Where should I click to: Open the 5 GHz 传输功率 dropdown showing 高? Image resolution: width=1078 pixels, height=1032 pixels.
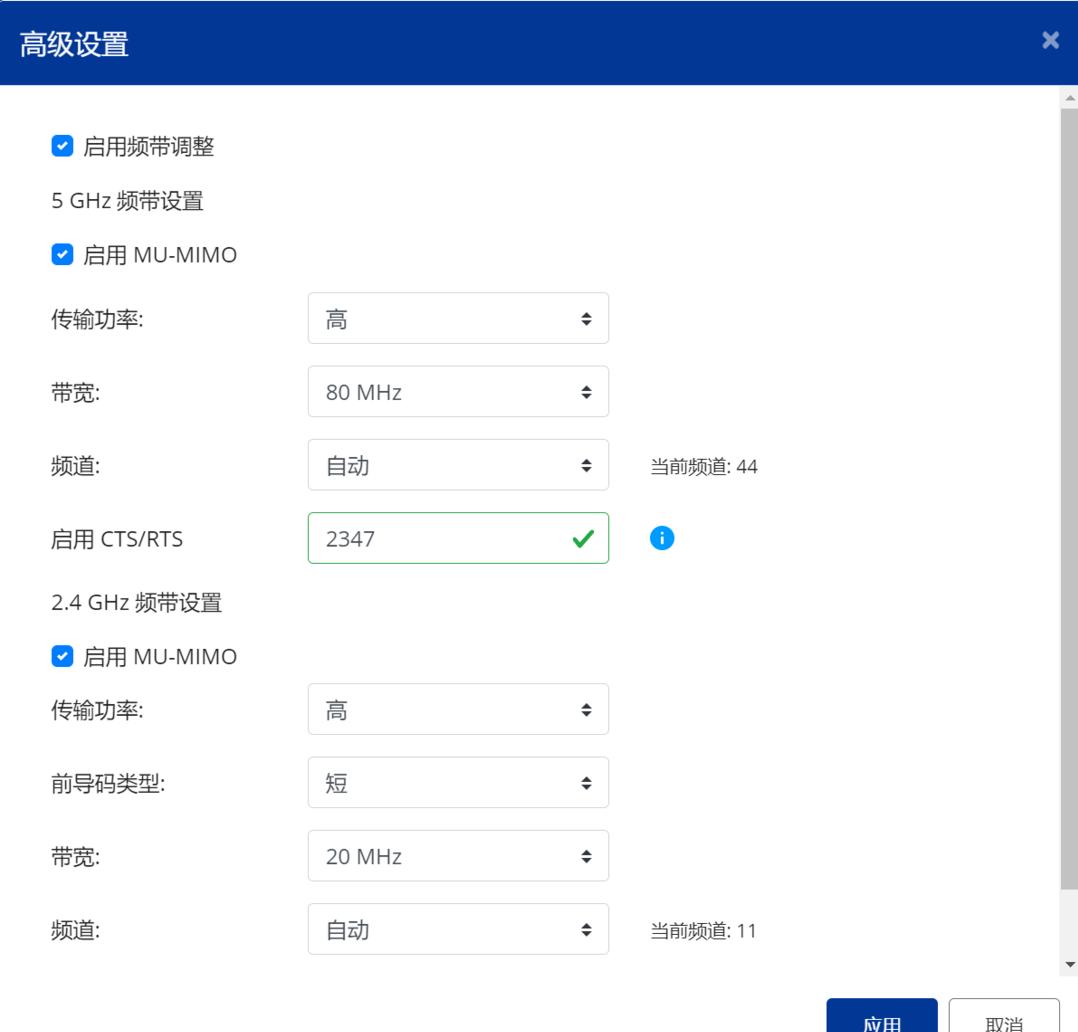pyautogui.click(x=458, y=318)
